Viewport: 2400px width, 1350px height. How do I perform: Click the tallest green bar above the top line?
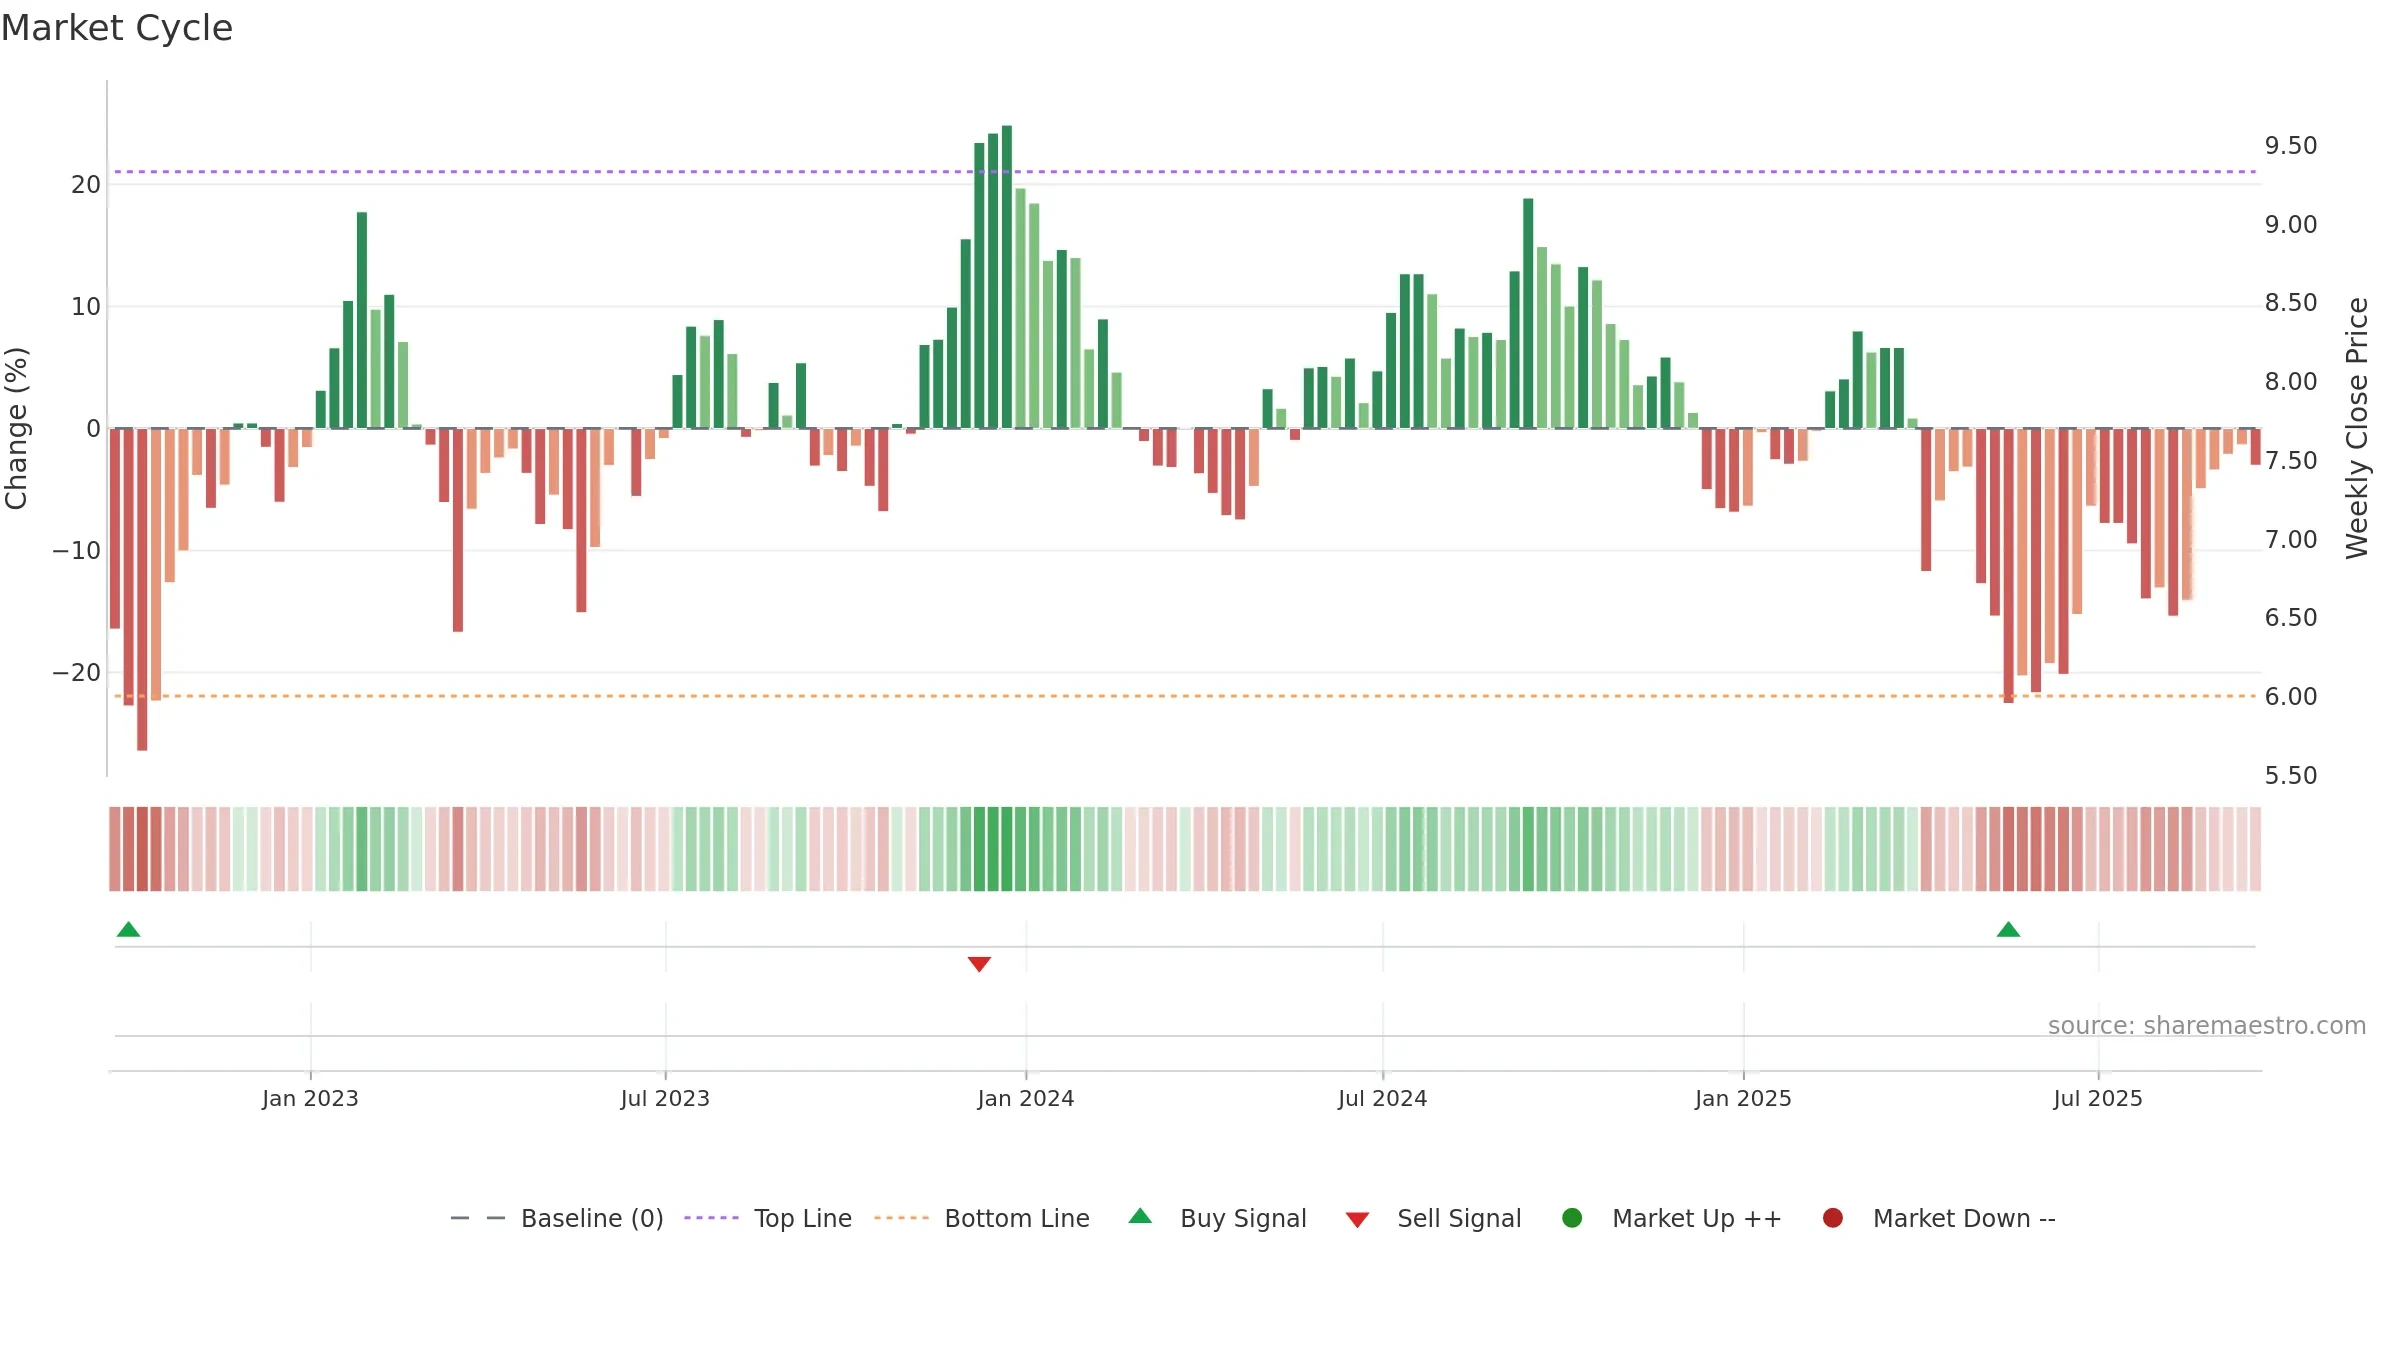[1007, 277]
